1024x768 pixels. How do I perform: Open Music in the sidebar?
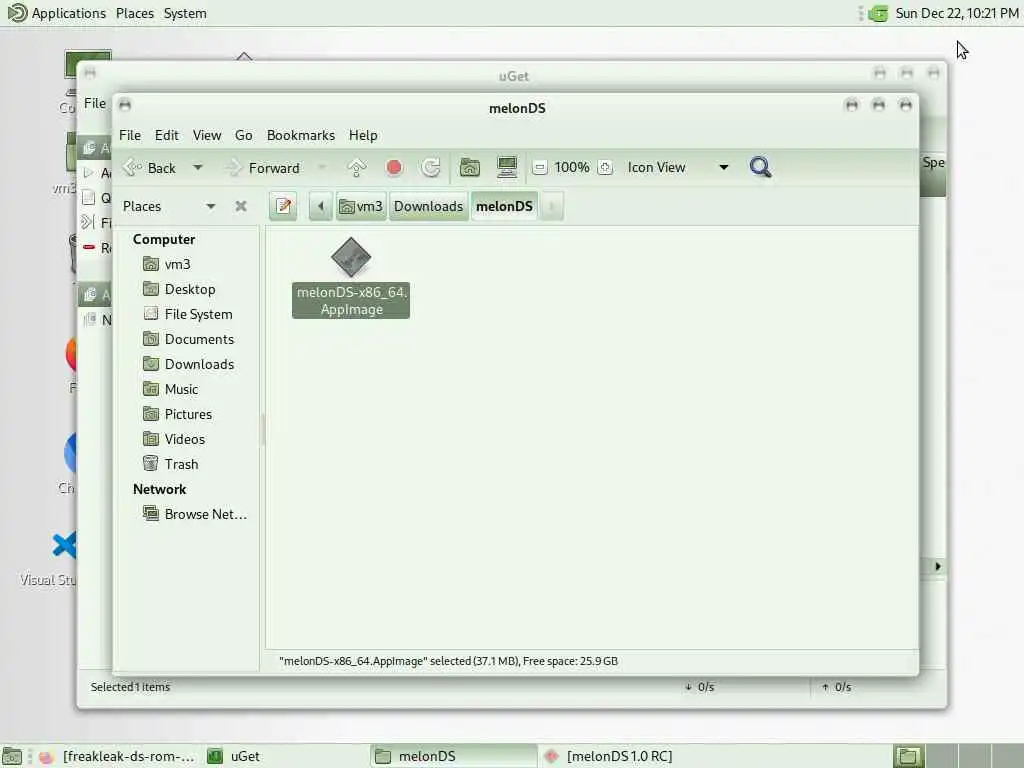pyautogui.click(x=189, y=389)
